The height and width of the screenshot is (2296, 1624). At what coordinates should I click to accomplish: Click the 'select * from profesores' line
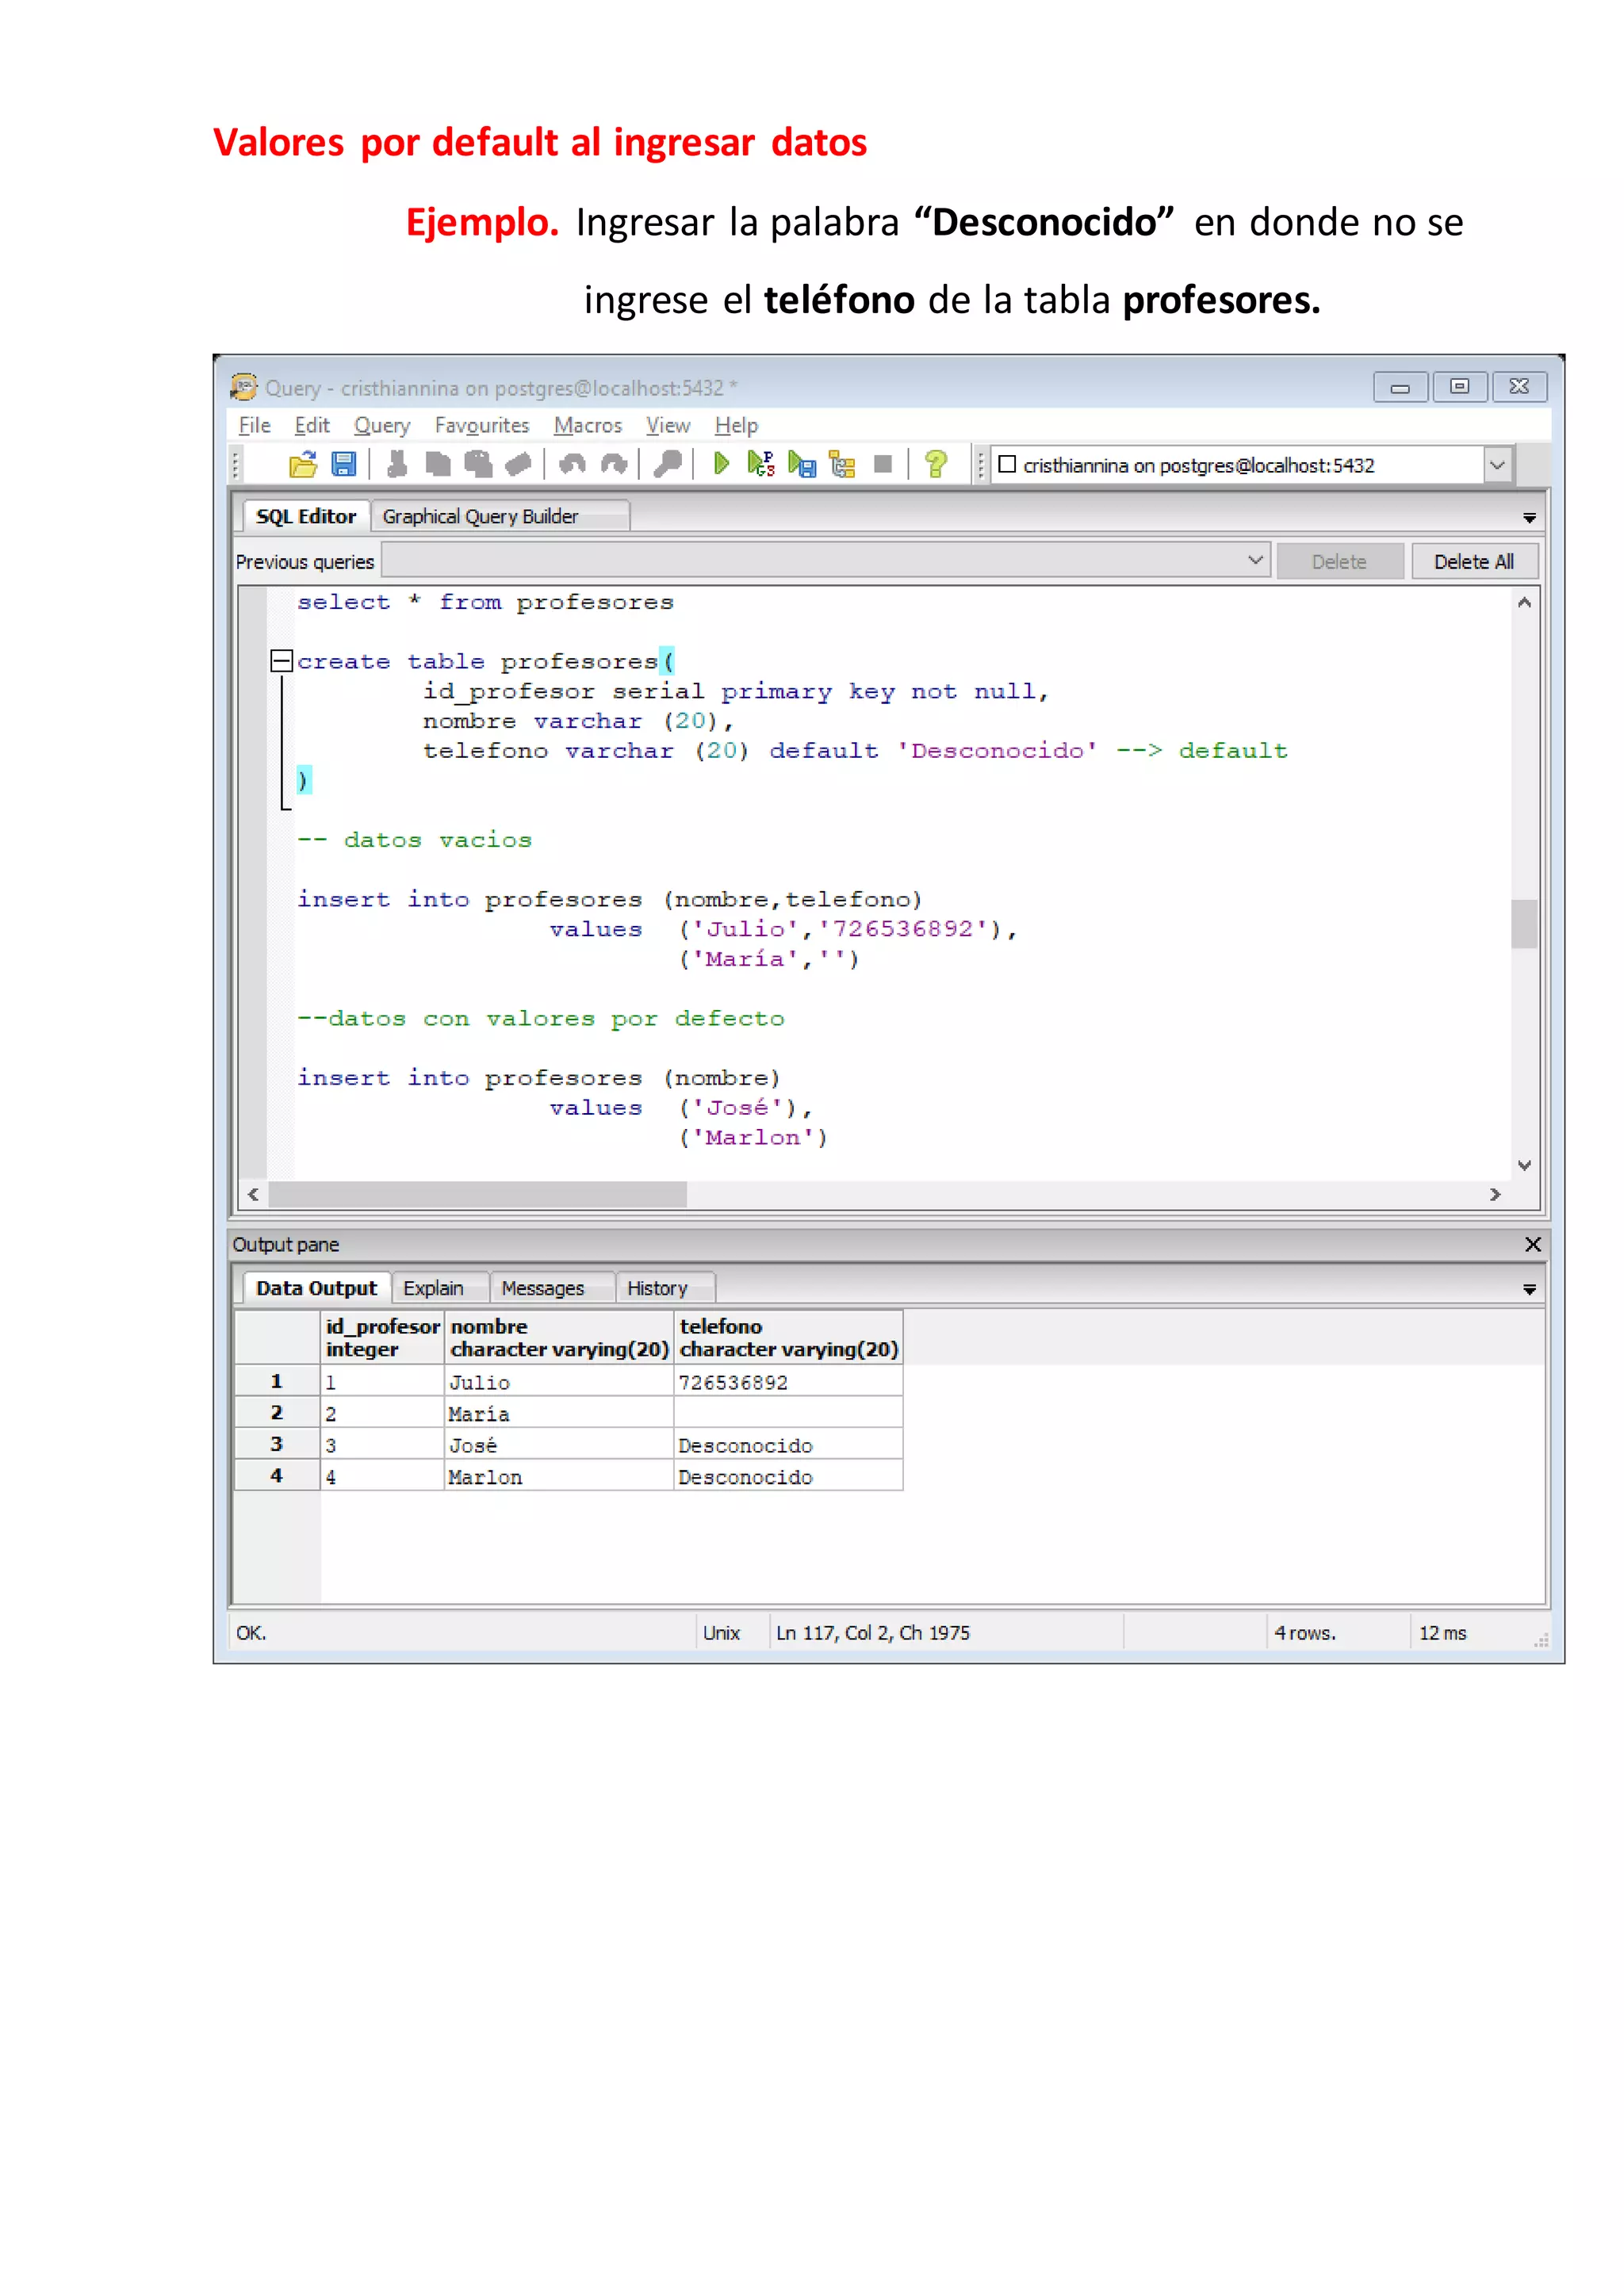[x=485, y=602]
